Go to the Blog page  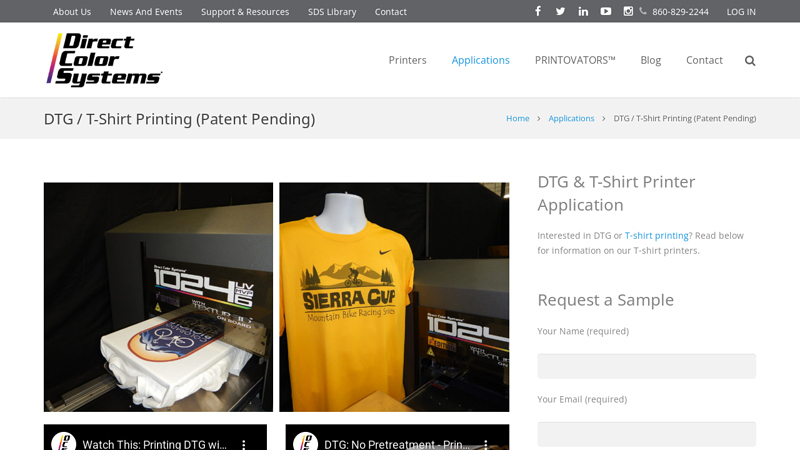(x=651, y=60)
